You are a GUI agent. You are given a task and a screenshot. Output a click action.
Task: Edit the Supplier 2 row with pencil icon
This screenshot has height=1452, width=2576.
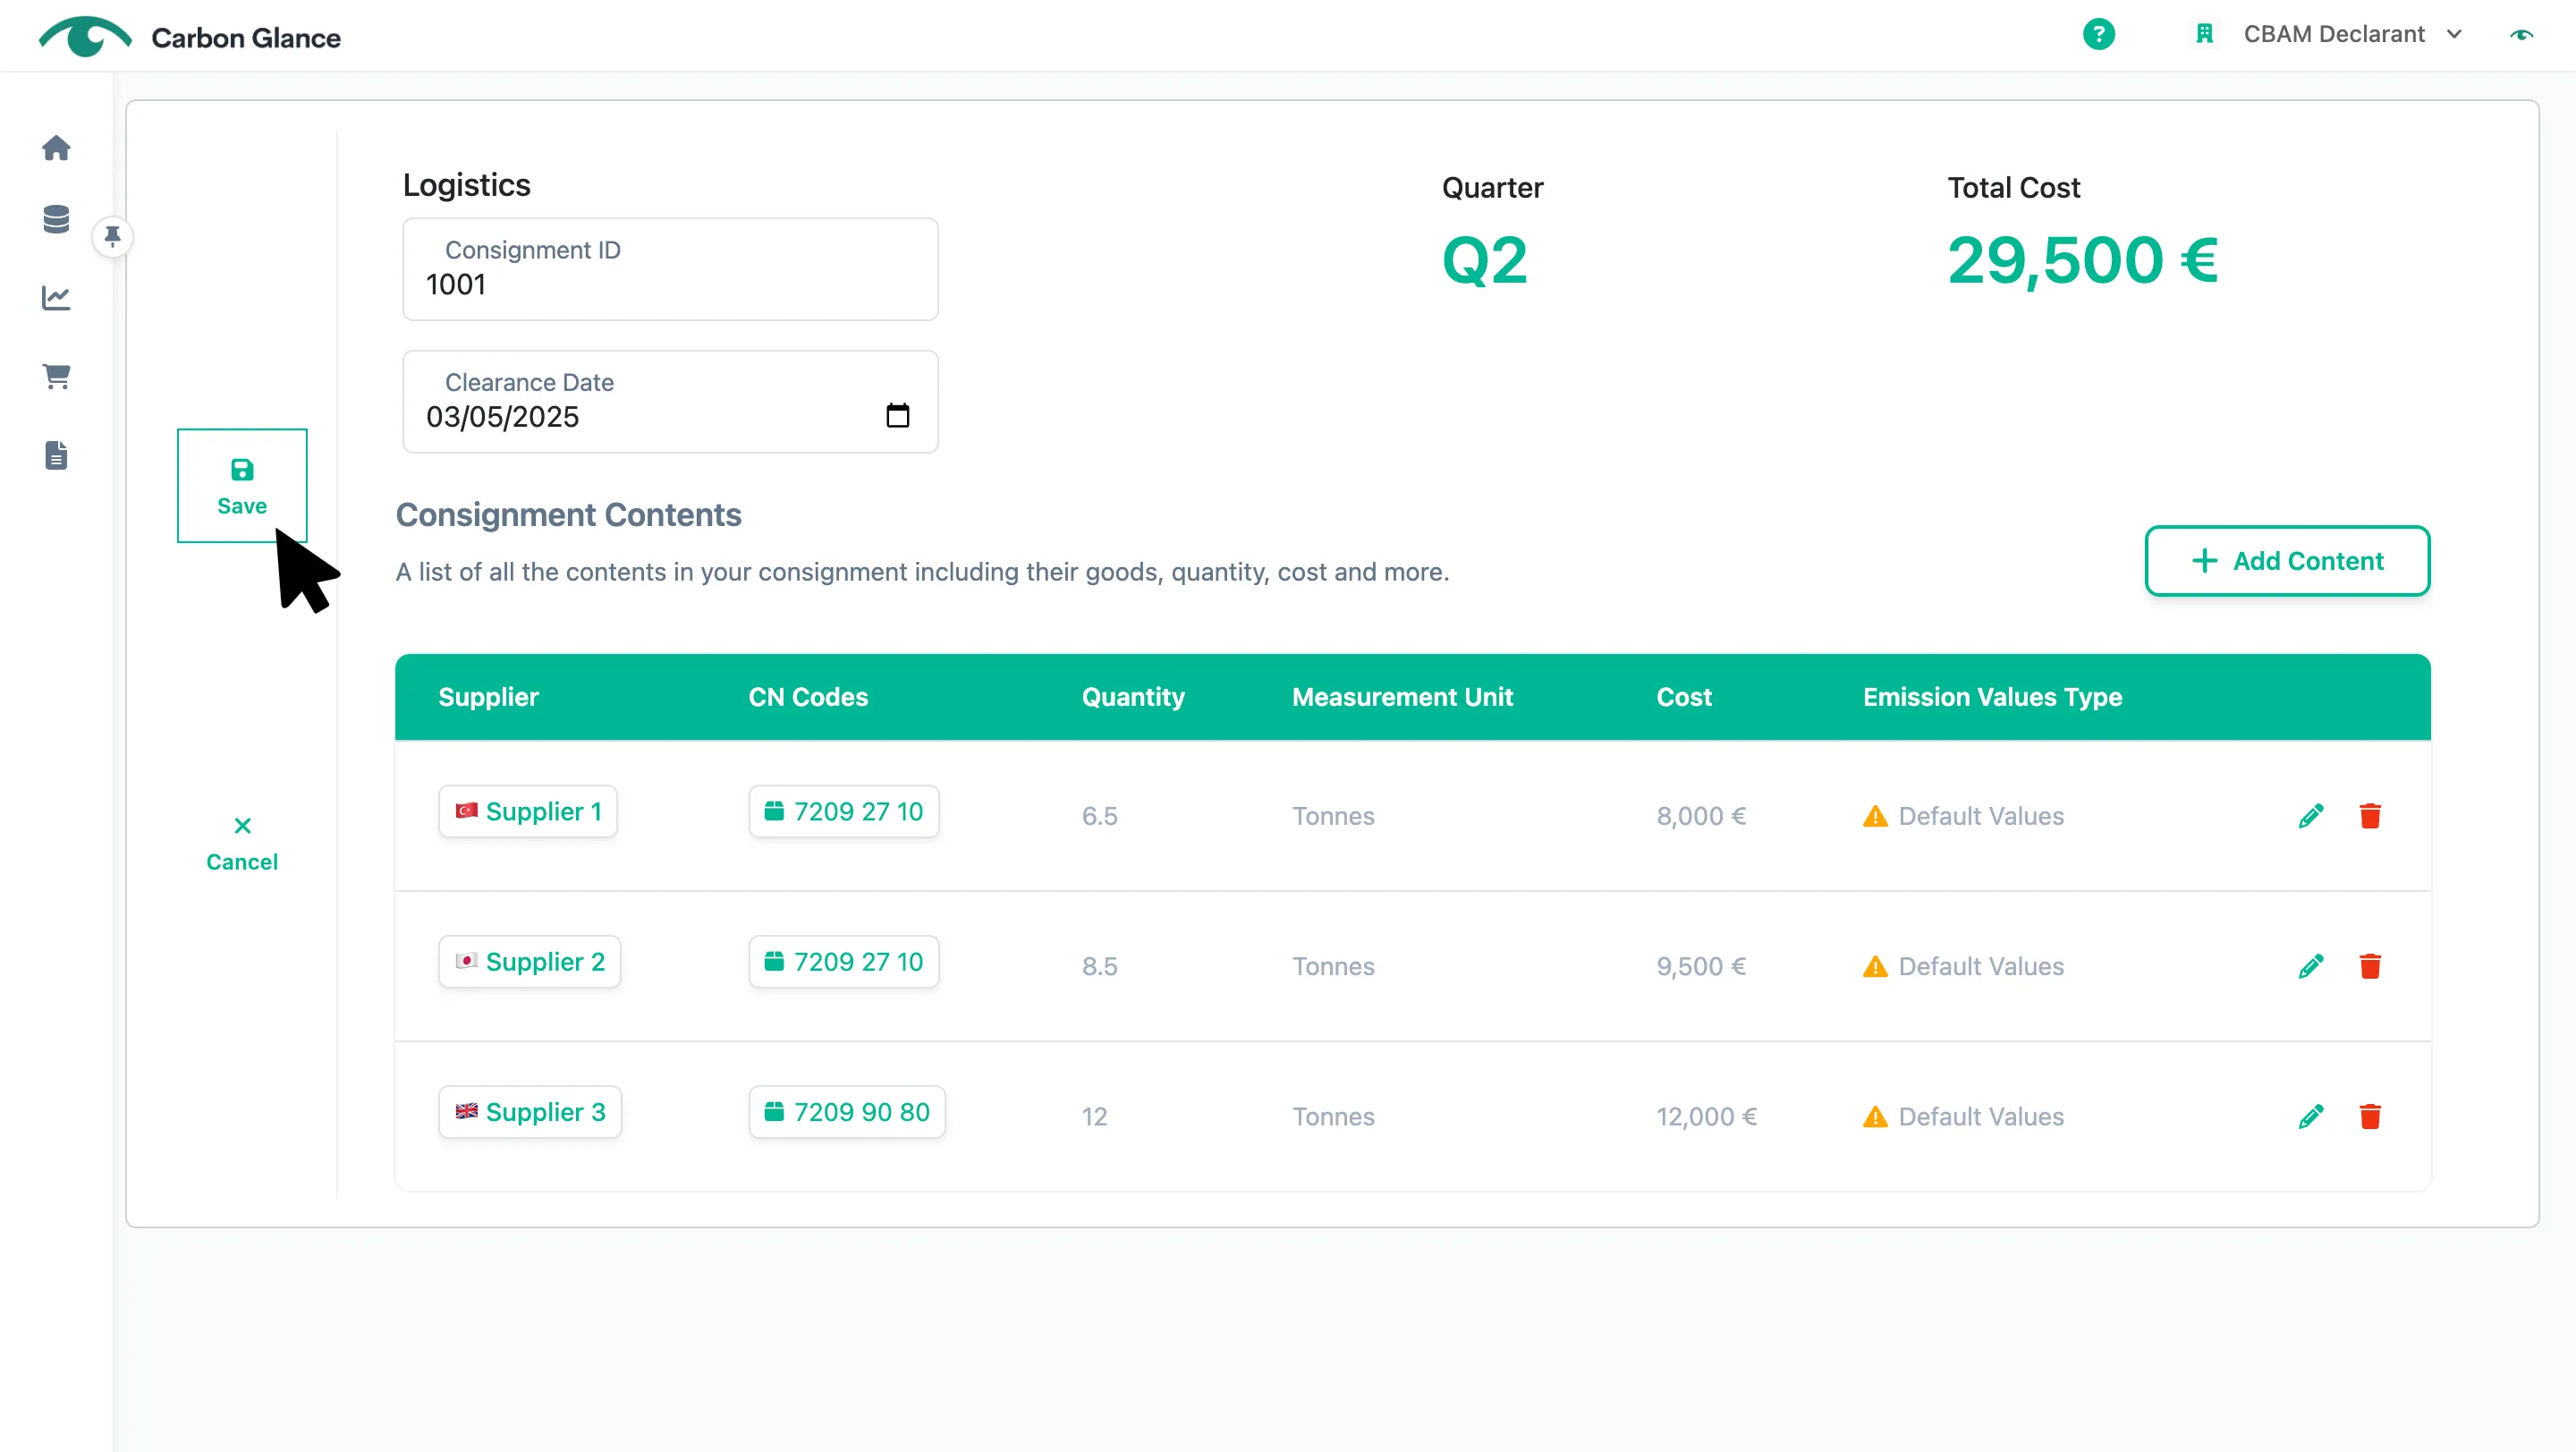pyautogui.click(x=2310, y=966)
